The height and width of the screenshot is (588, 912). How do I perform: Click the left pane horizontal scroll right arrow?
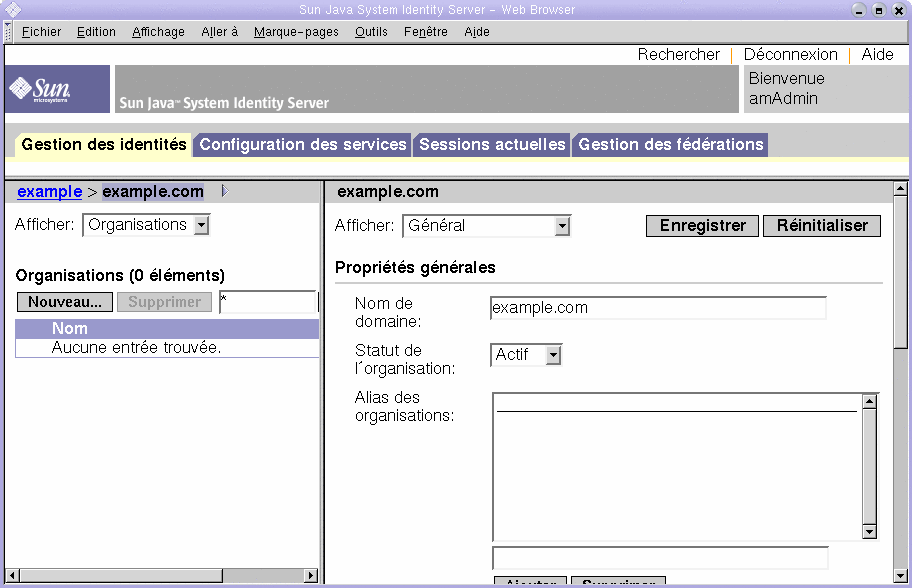[311, 576]
